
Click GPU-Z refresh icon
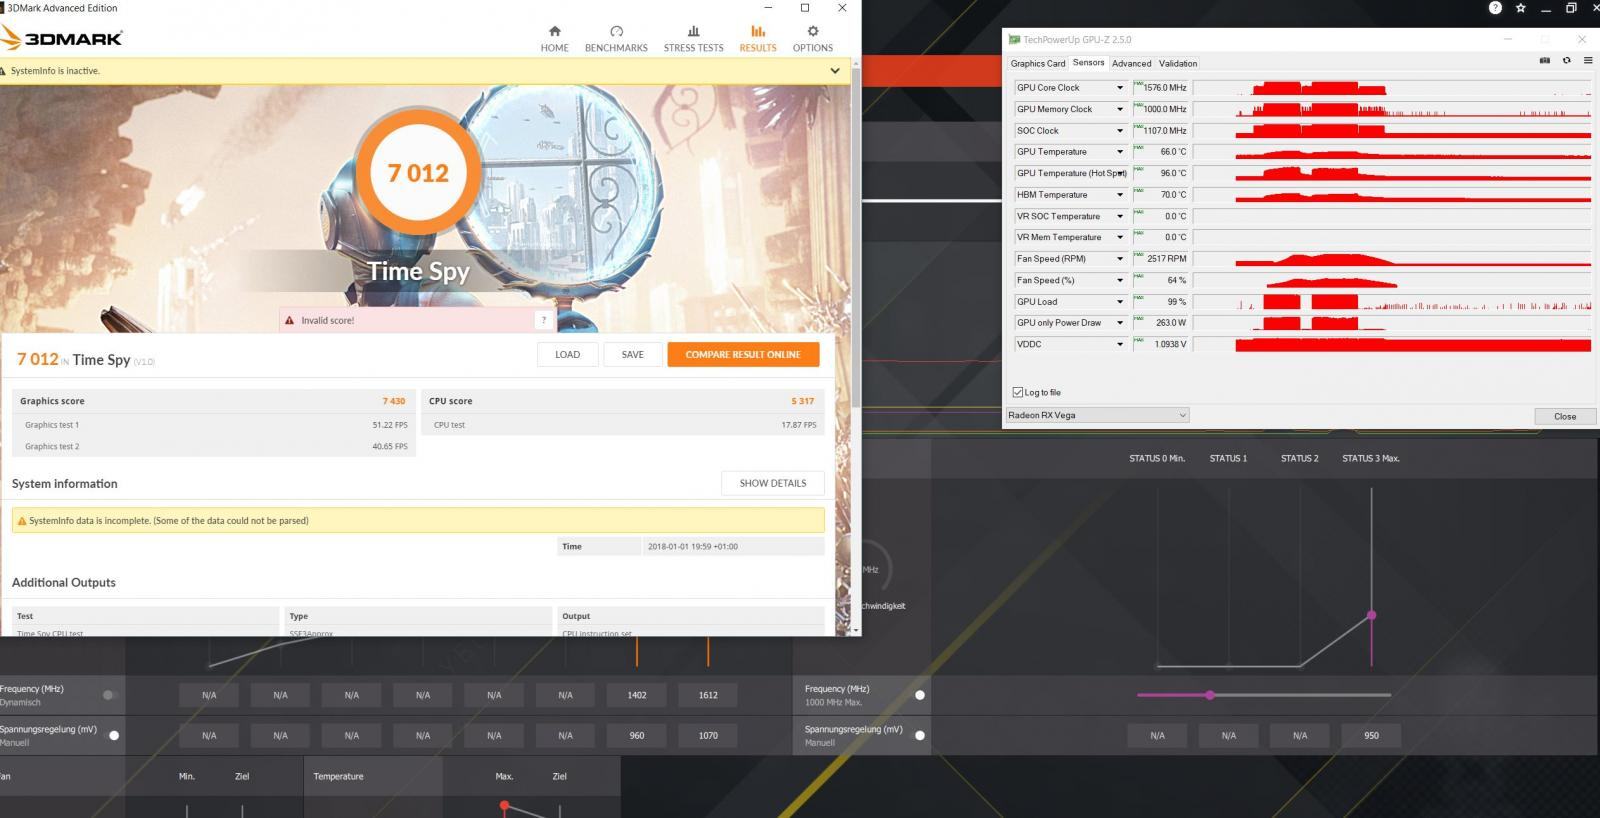(x=1566, y=60)
